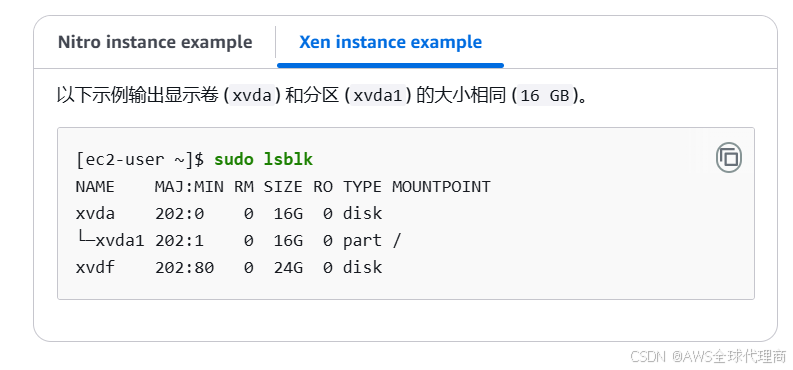Click the part / mountpoint entry
Image resolution: width=793 pixels, height=370 pixels.
(x=372, y=241)
